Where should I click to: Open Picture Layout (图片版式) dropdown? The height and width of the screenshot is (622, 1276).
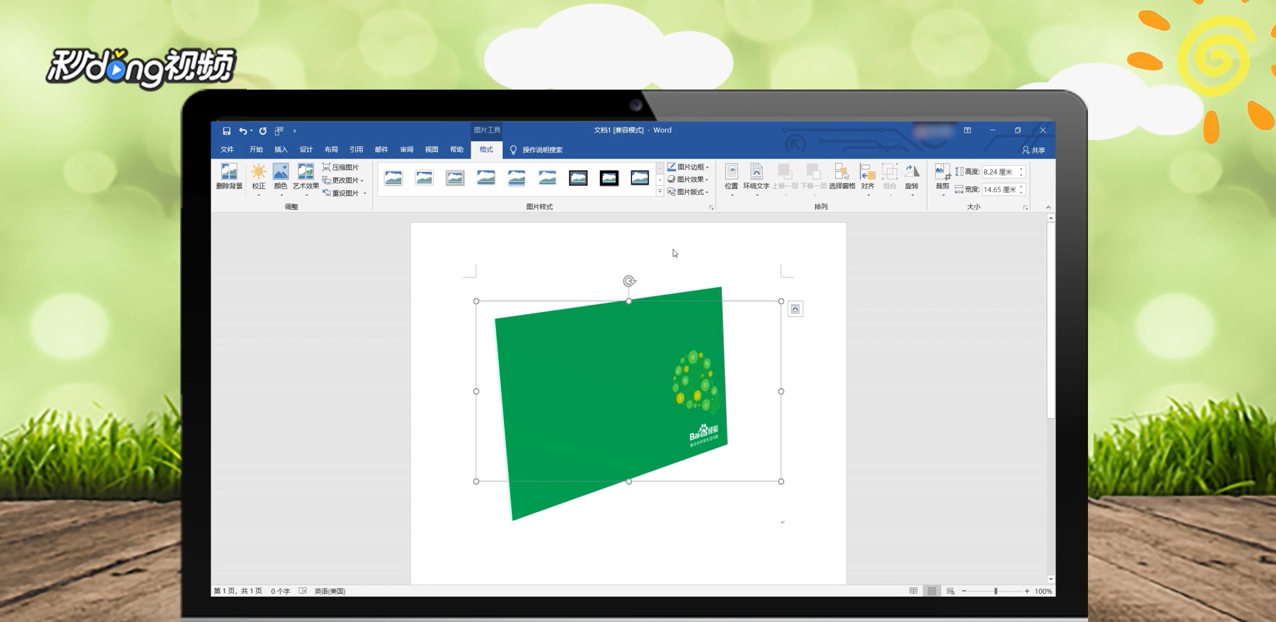(x=688, y=192)
